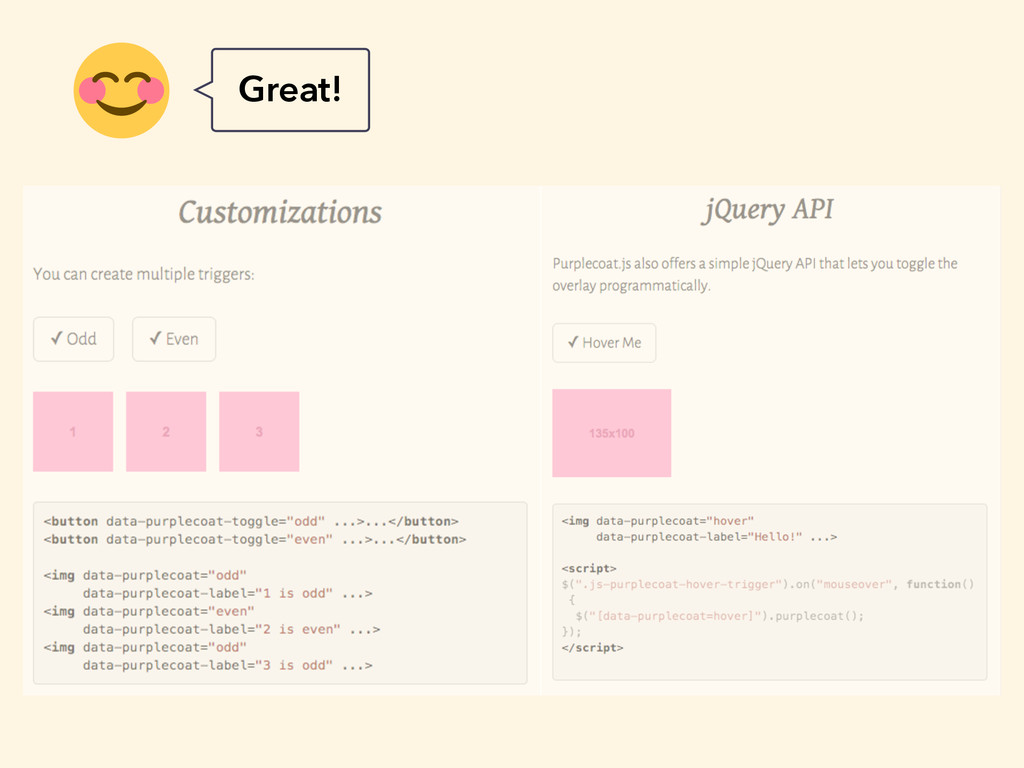Click code line data-purplecoat-label="2 is even"
This screenshot has height=768, width=1024.
click(231, 630)
